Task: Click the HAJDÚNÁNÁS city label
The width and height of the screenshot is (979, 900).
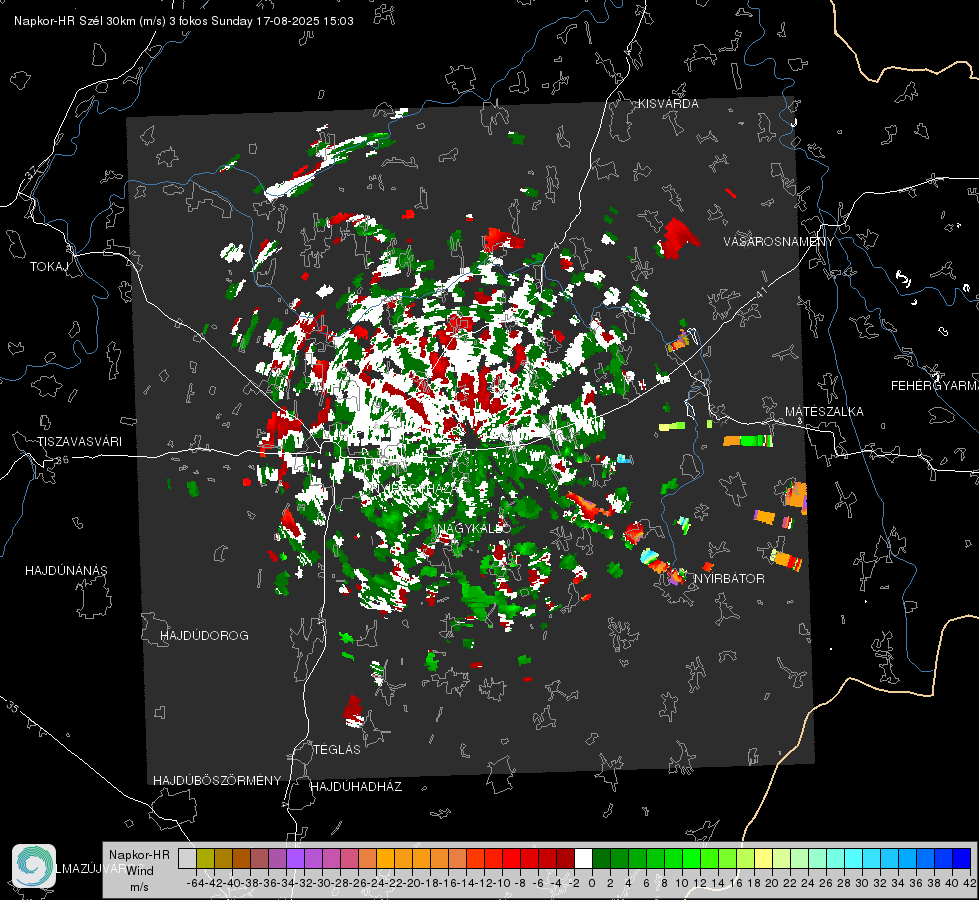Action: click(66, 570)
